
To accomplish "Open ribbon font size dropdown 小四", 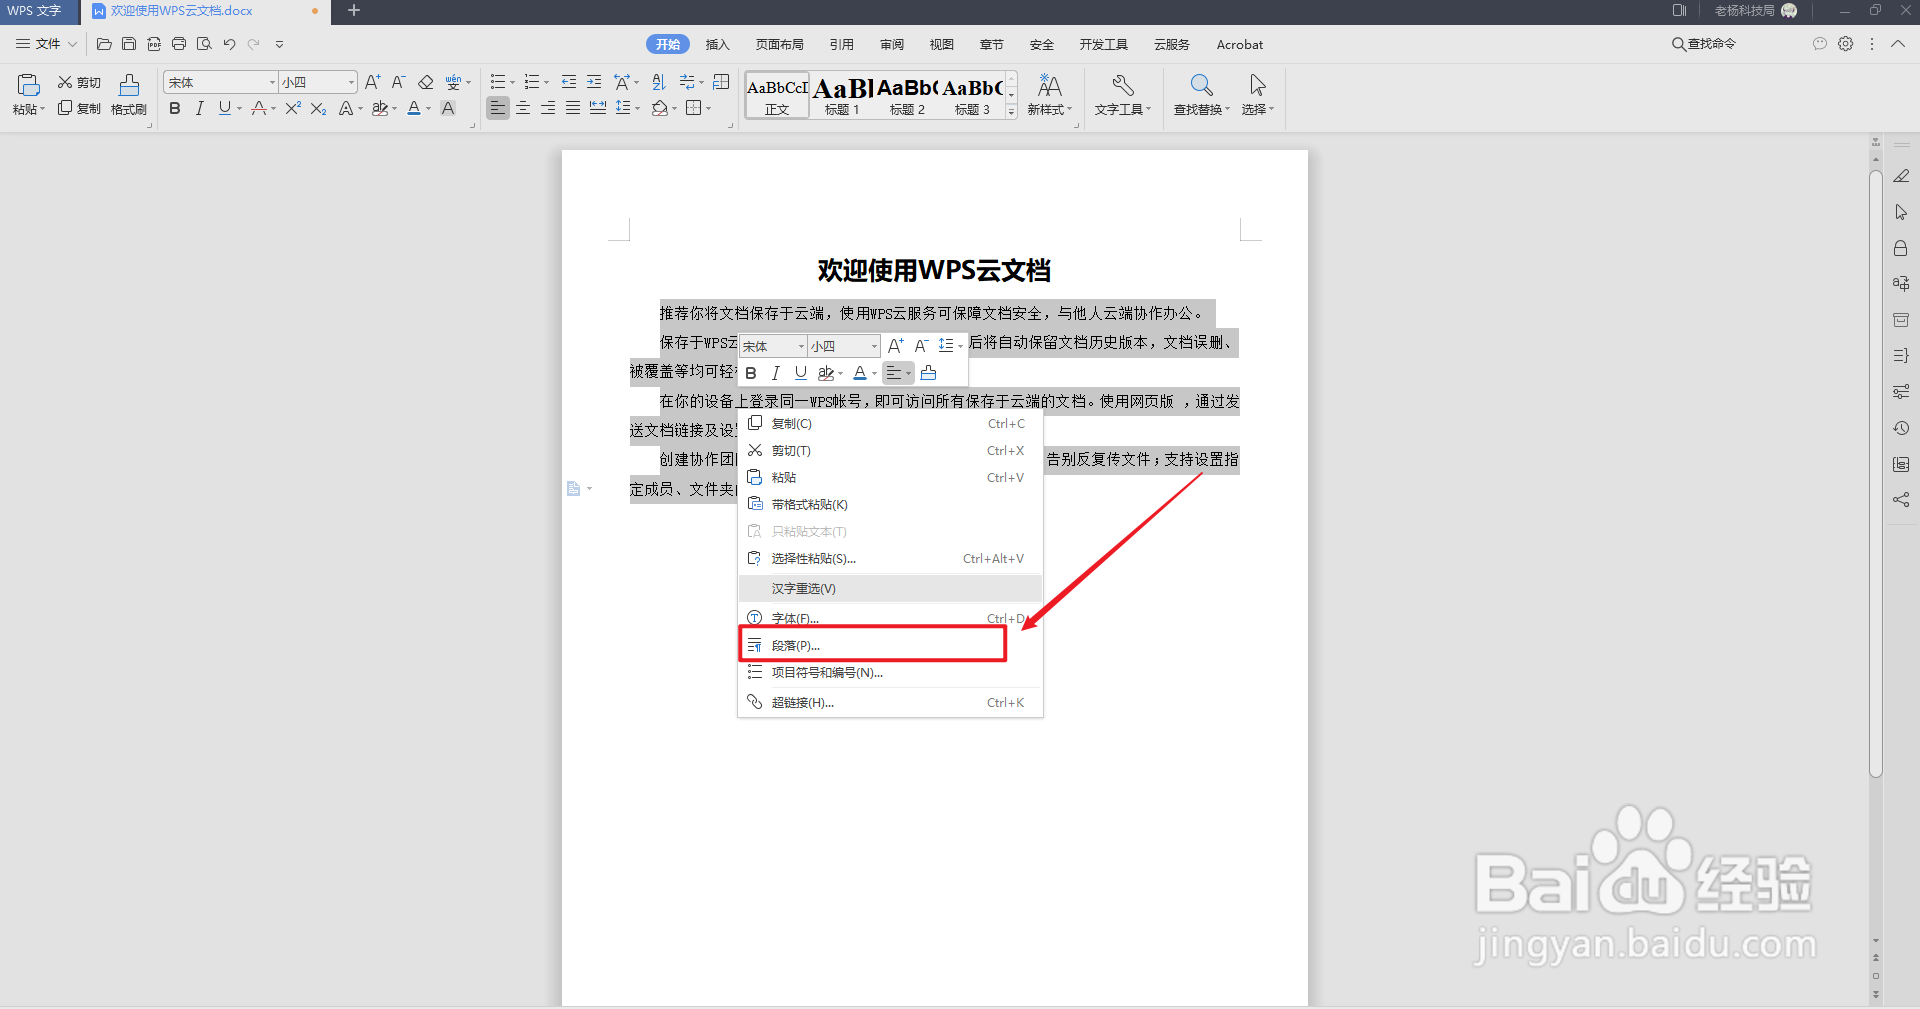I will [351, 82].
